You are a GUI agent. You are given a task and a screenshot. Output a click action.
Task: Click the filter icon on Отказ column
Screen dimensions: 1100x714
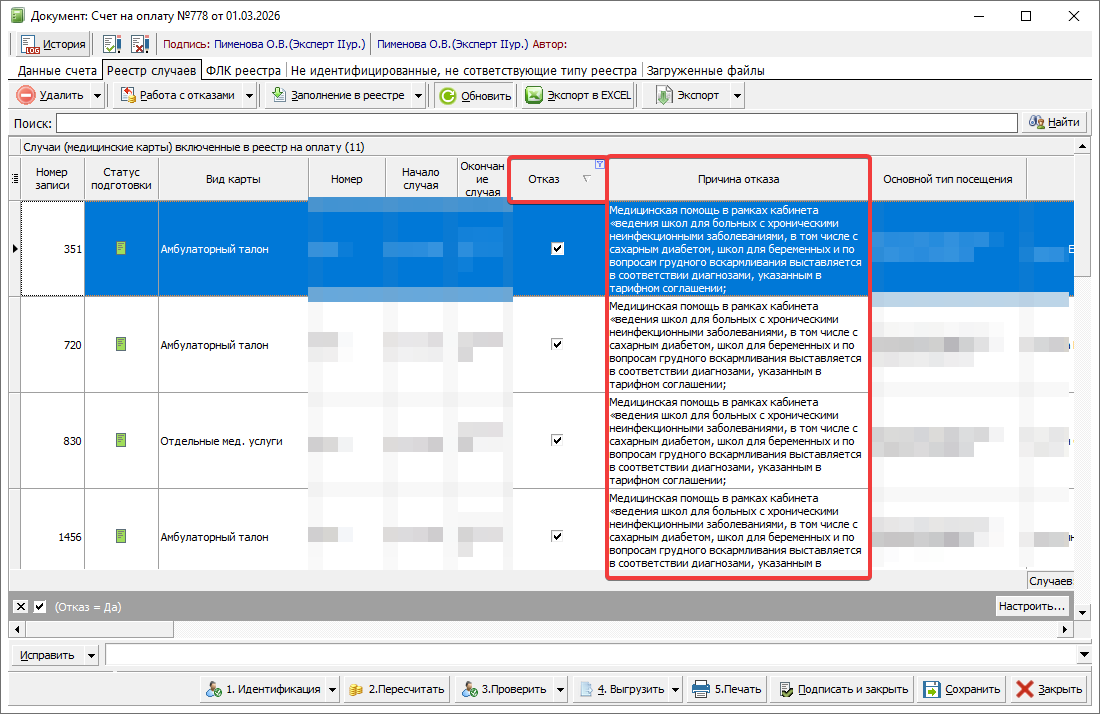pyautogui.click(x=599, y=164)
